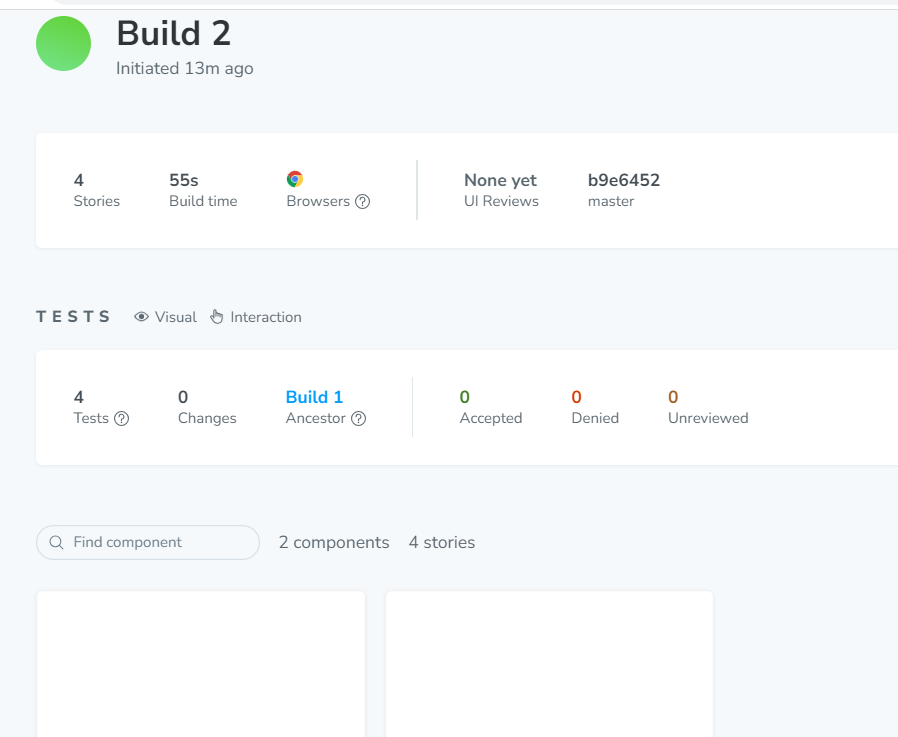The width and height of the screenshot is (898, 737).
Task: Click the 'None yet' UI Reviews value
Action: click(x=501, y=180)
